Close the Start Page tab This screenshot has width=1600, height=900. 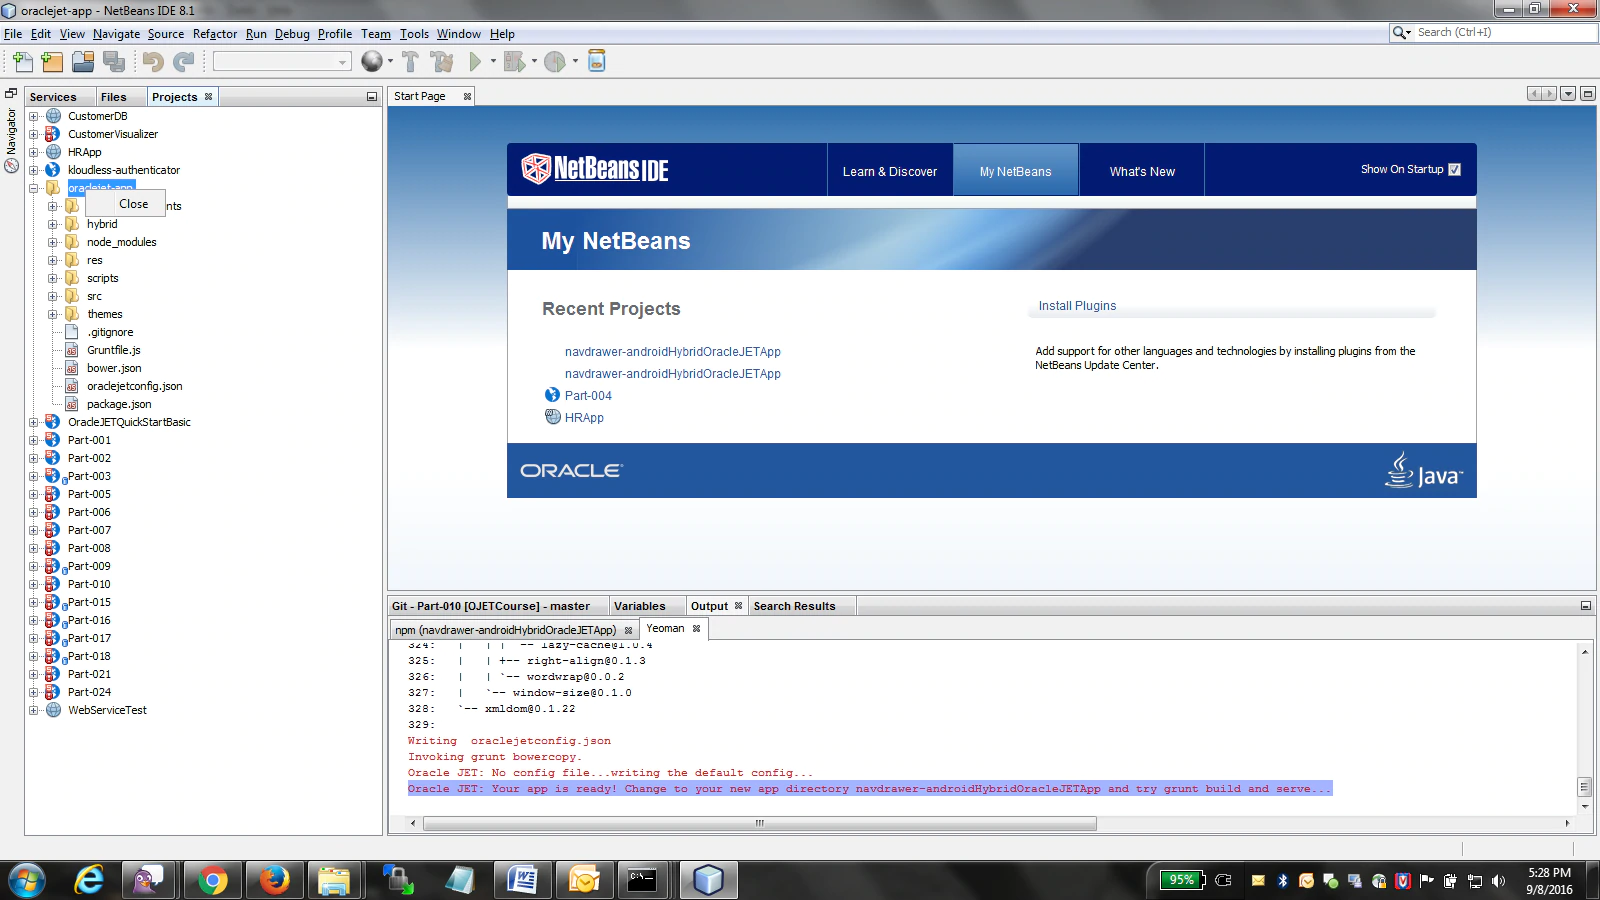tap(467, 97)
